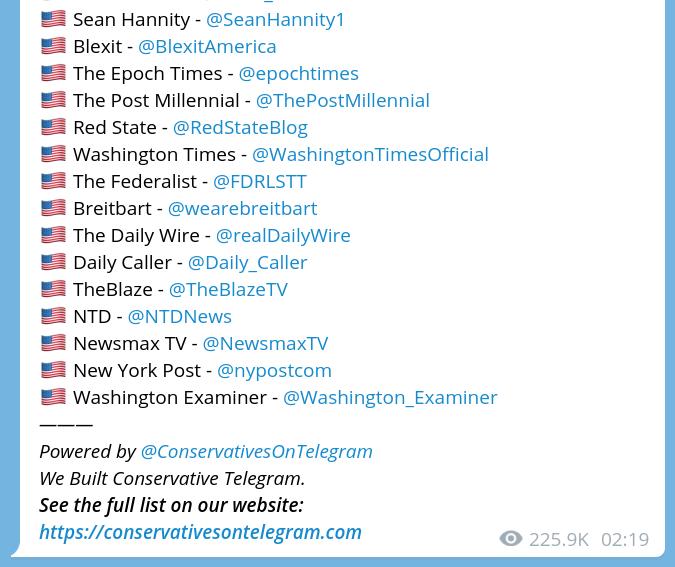Open the @Washington_Examiner handle
Viewport: 675px width, 567px height.
[390, 398]
